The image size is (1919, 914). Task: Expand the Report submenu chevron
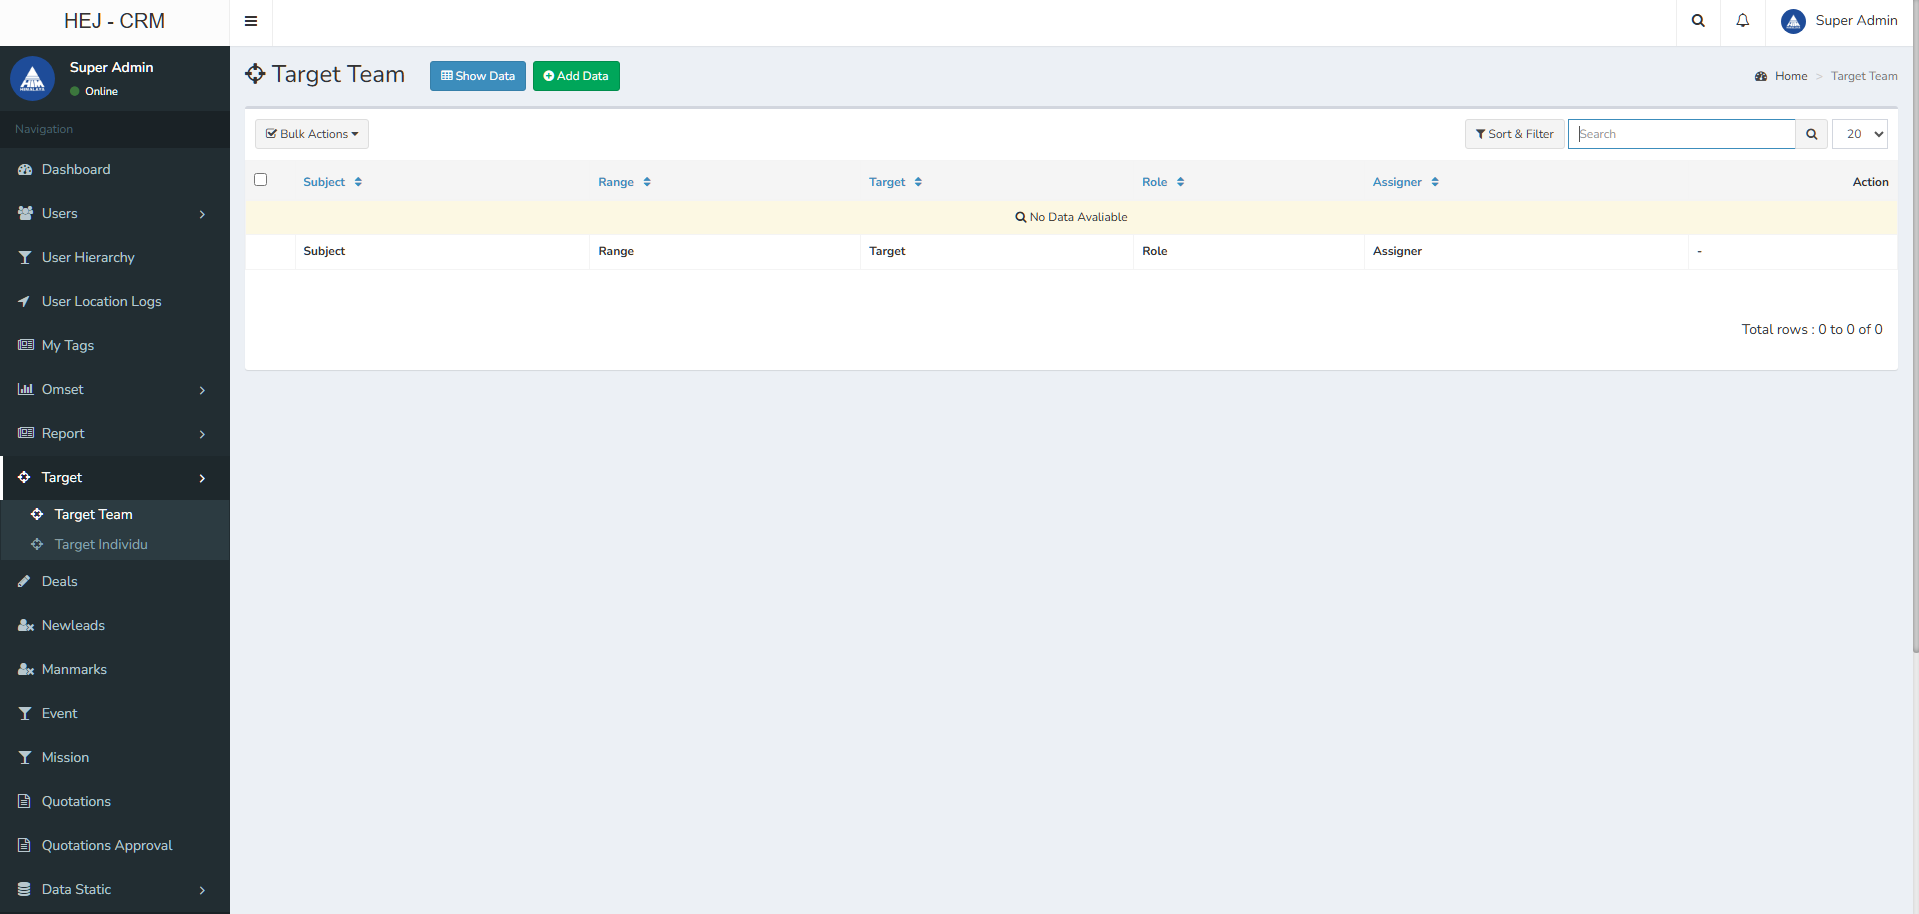pyautogui.click(x=202, y=434)
